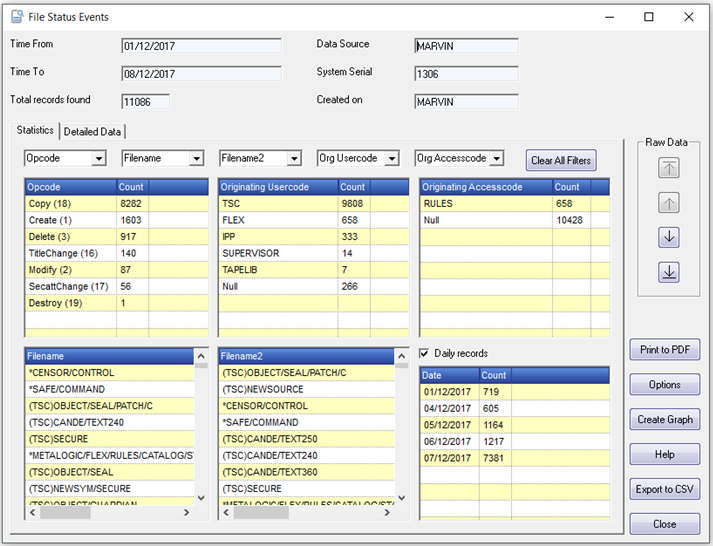The height and width of the screenshot is (546, 713).
Task: Select the SUPERVISOR usercode row
Action: point(314,253)
